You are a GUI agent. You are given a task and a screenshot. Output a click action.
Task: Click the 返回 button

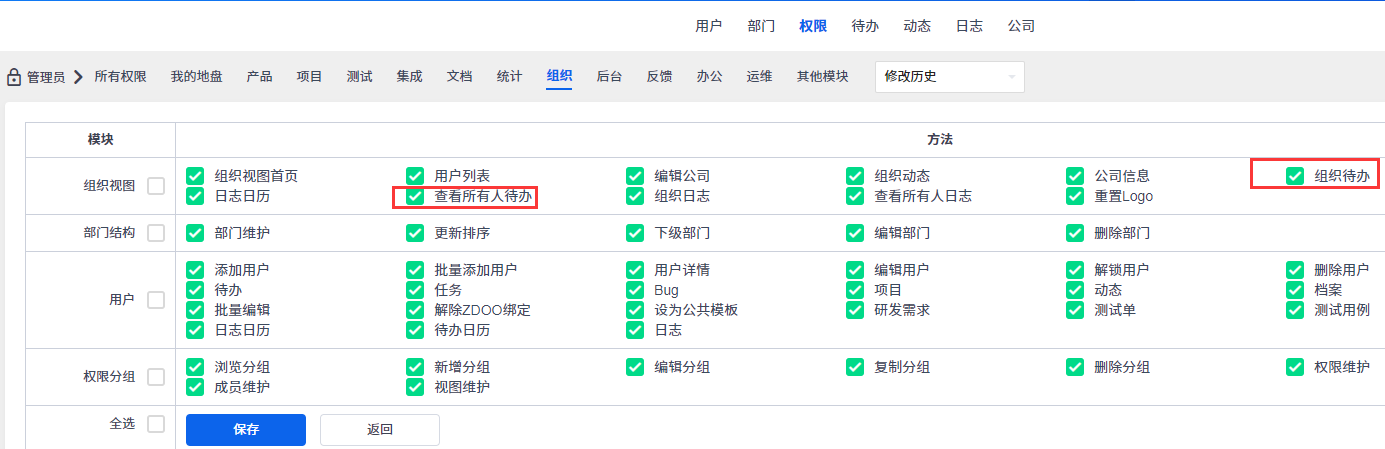(380, 430)
